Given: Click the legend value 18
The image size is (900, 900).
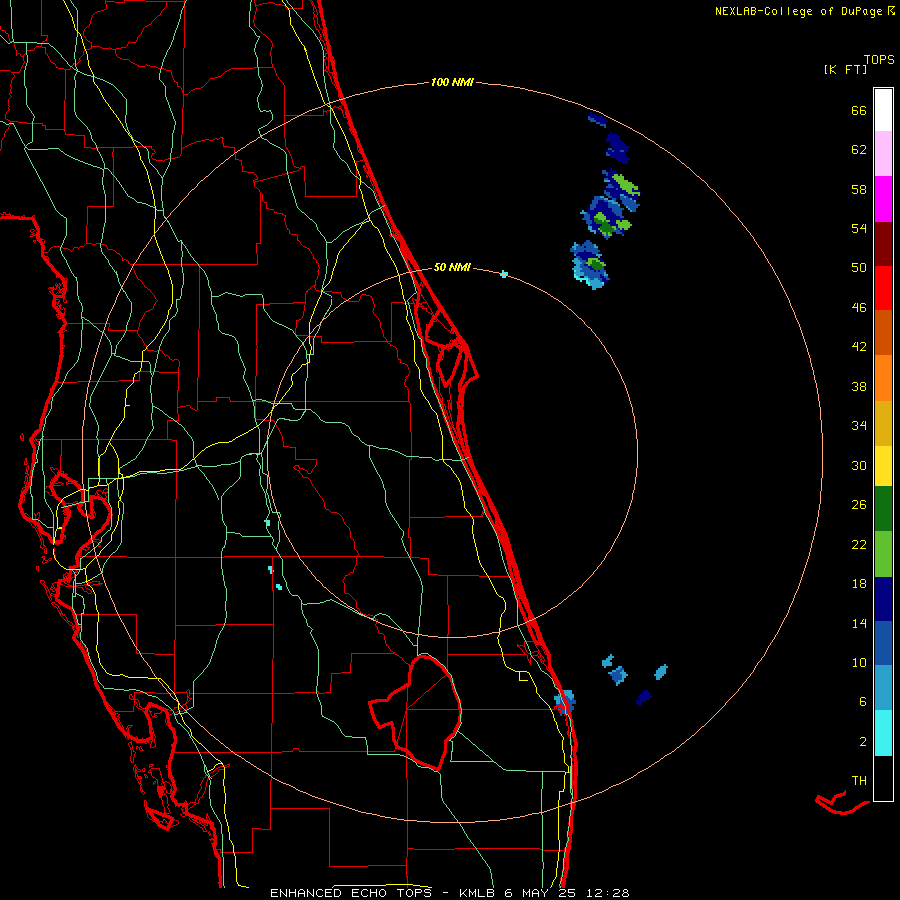Looking at the screenshot, I should [859, 583].
